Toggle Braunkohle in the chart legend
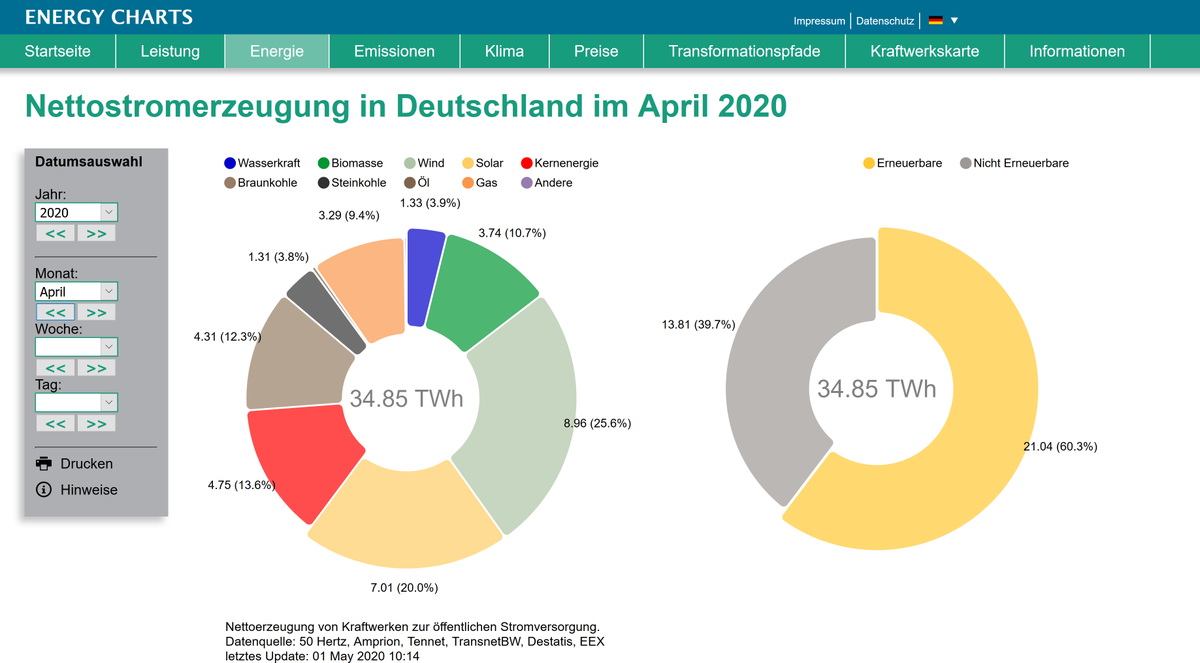 [262, 183]
